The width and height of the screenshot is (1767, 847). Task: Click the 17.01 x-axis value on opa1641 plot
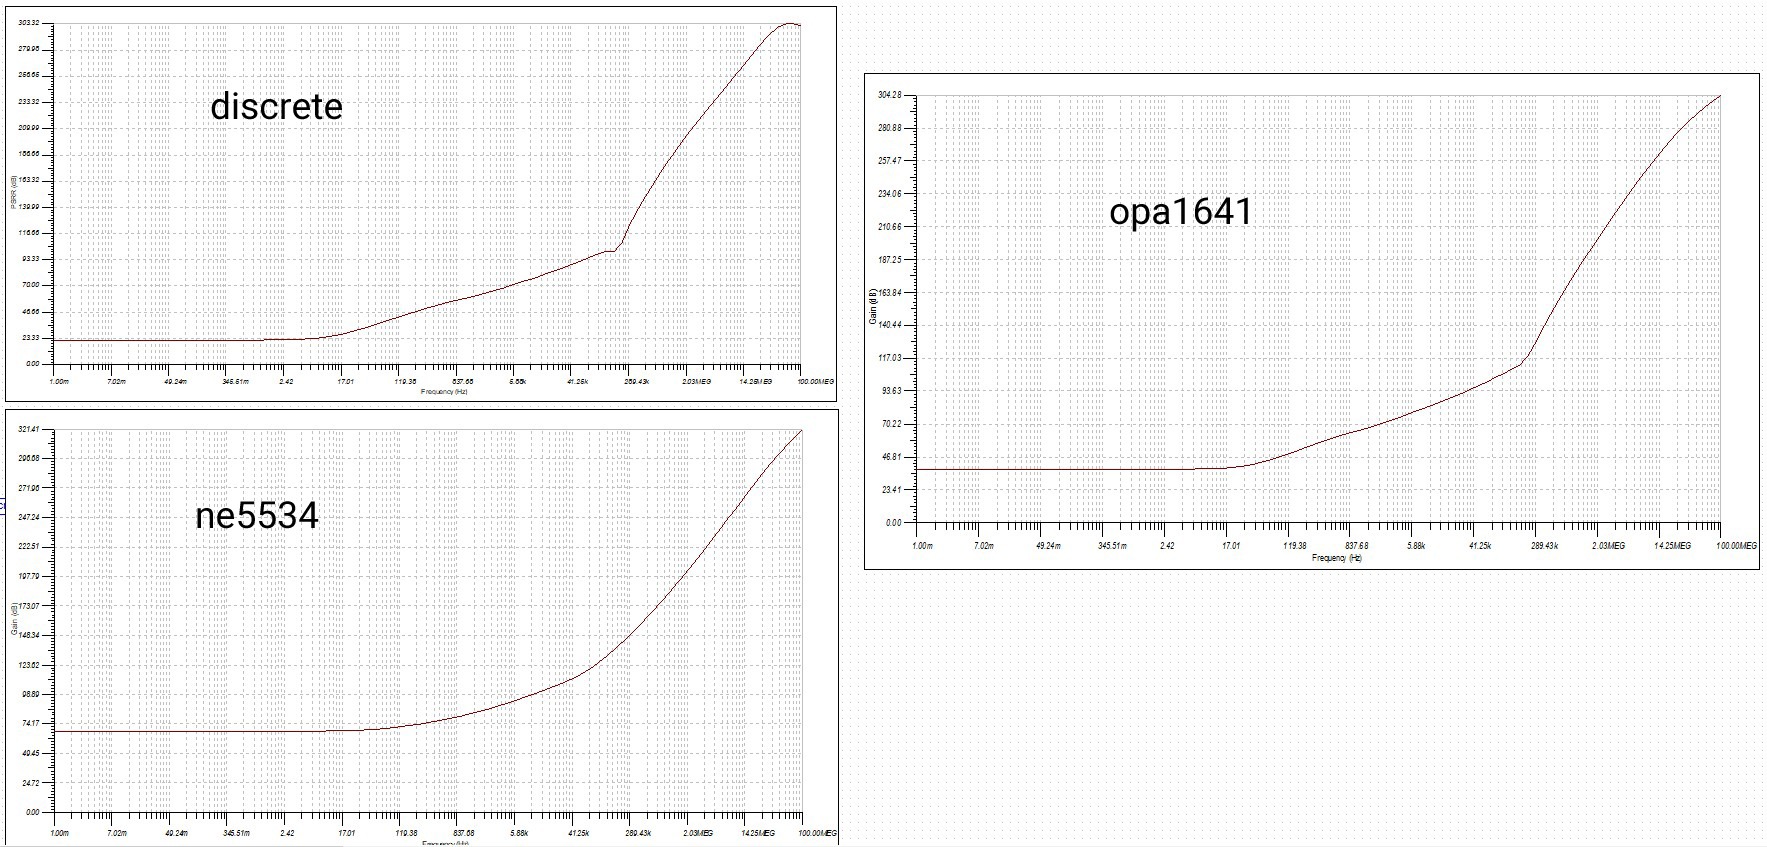1231,546
